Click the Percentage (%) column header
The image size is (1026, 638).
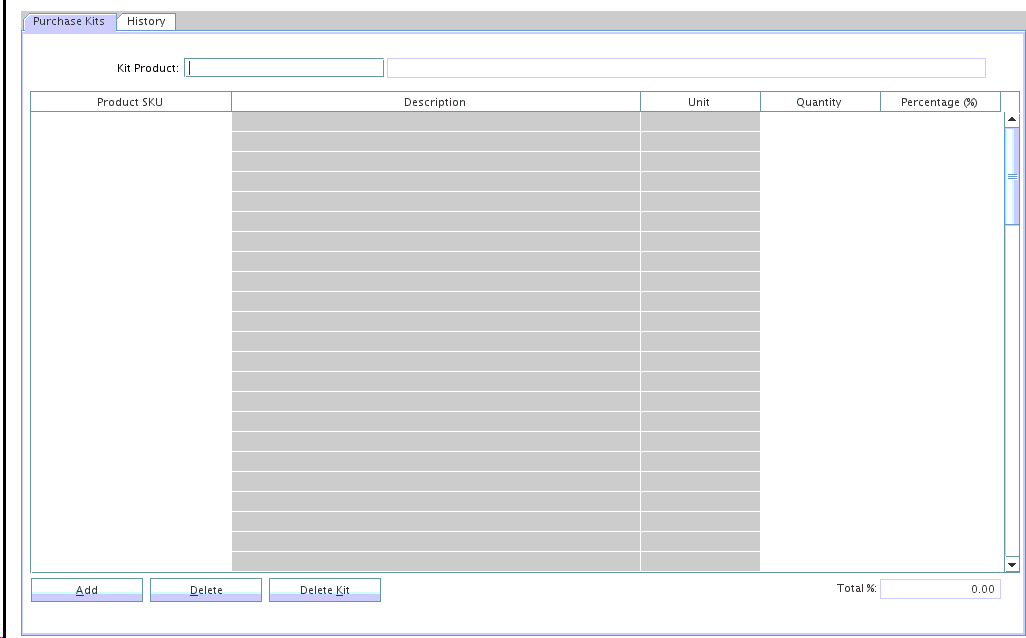[x=939, y=102]
